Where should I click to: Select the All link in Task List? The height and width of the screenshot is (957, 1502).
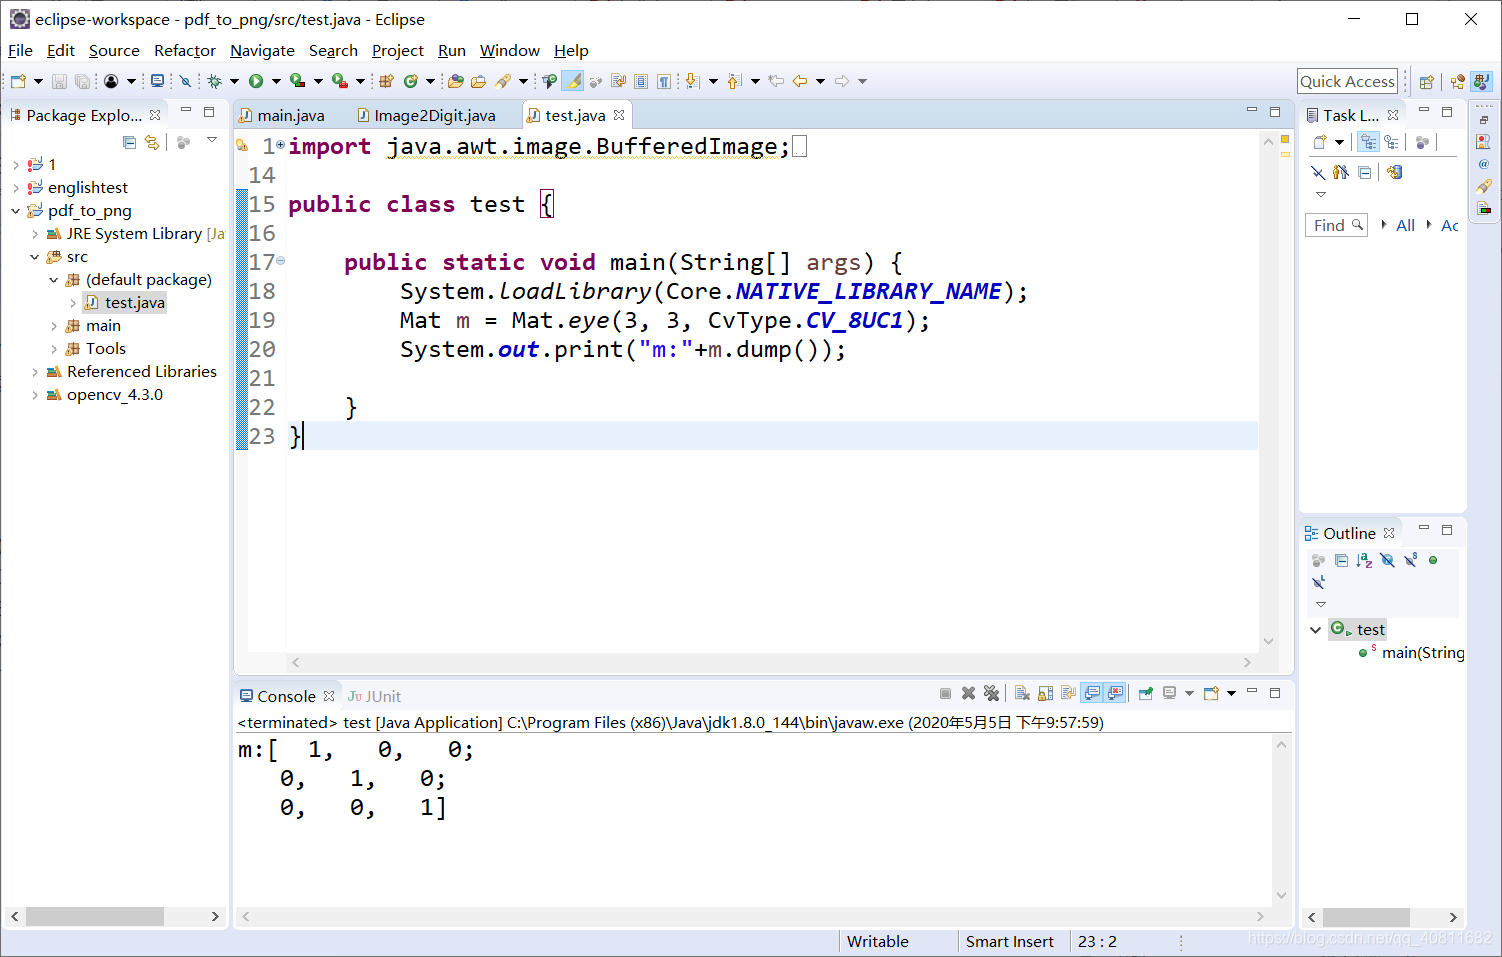pos(1404,224)
